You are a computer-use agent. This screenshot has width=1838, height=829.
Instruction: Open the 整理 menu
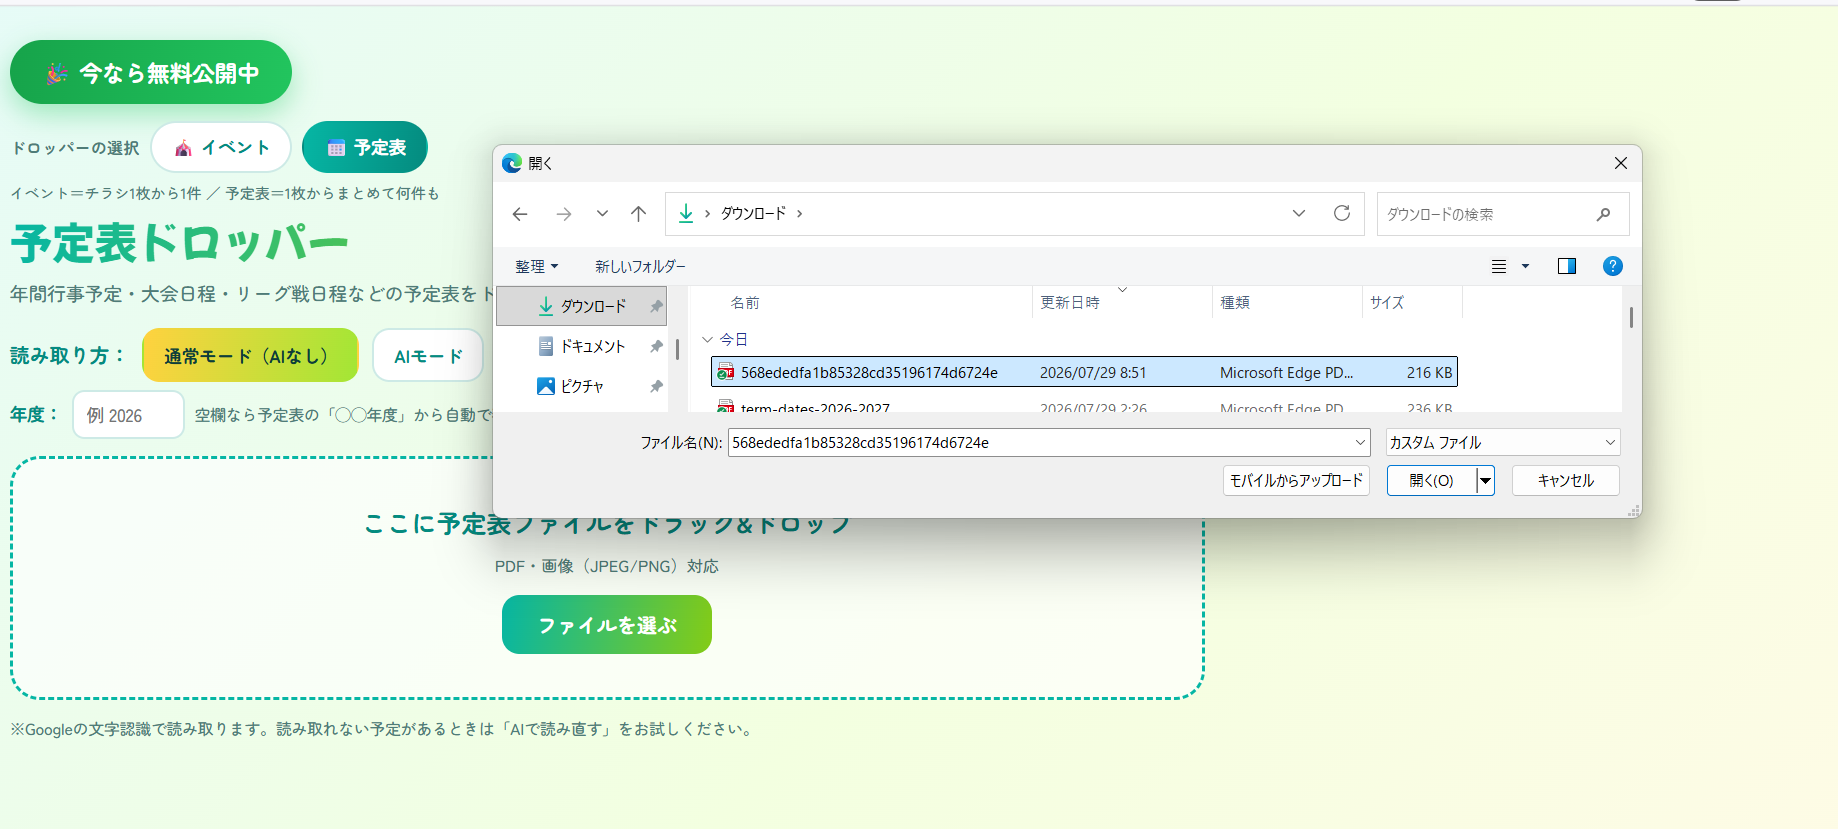coord(536,266)
